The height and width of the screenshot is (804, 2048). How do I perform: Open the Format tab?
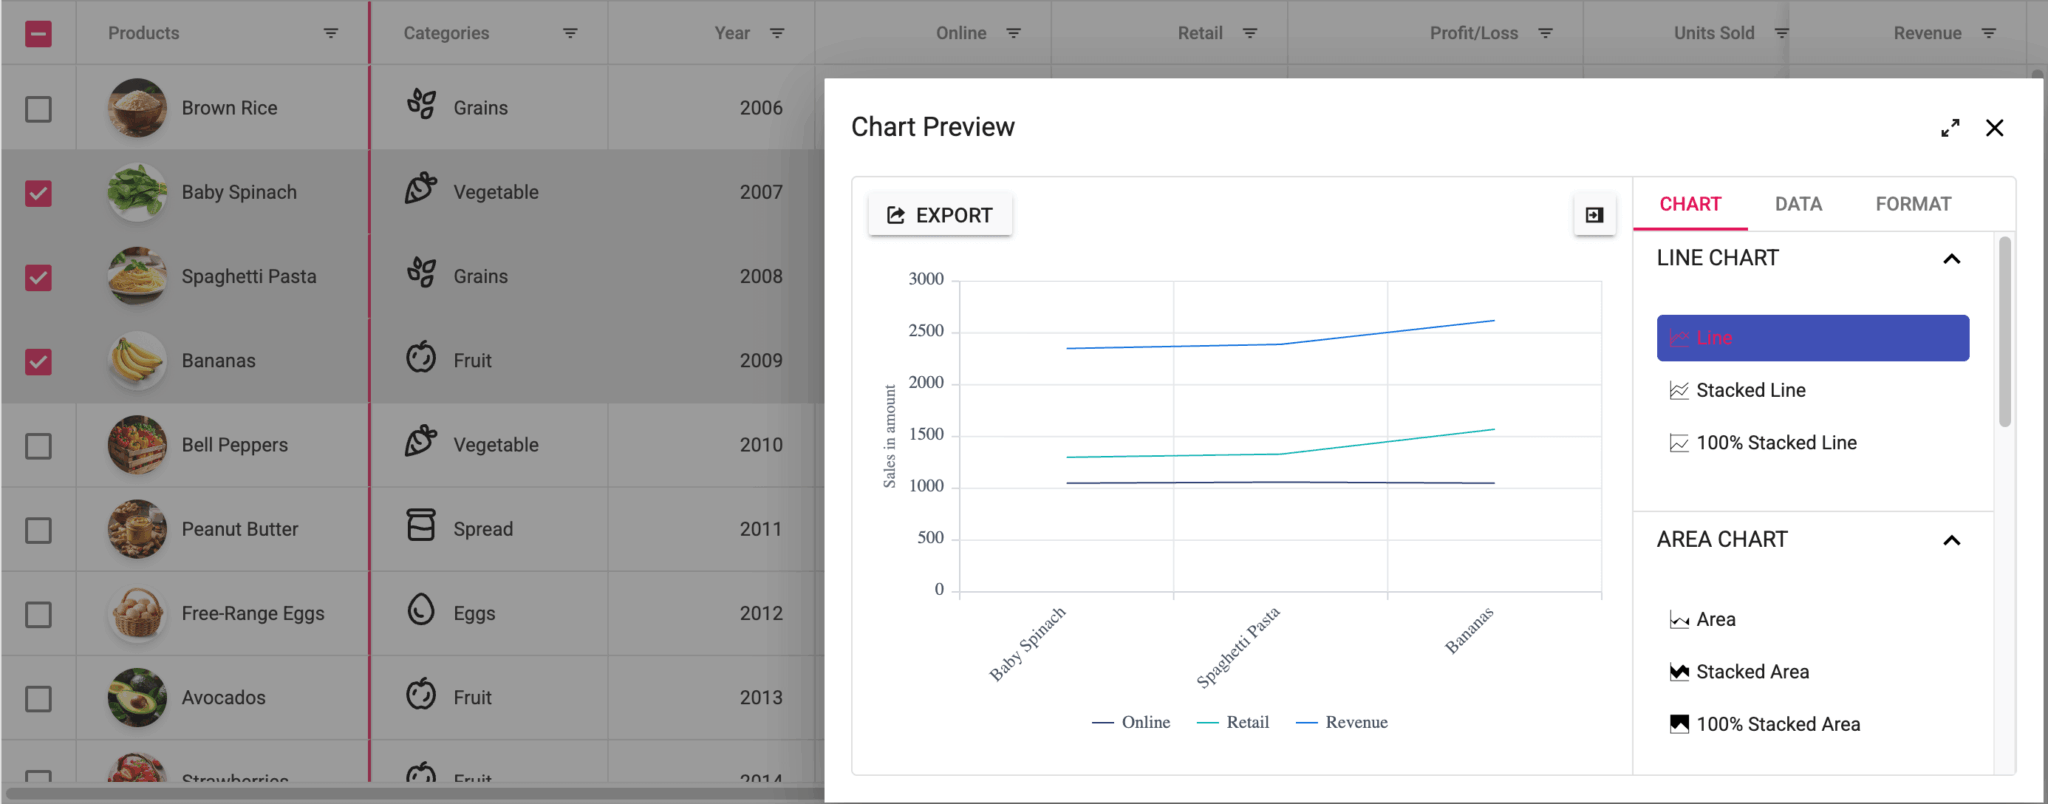pyautogui.click(x=1913, y=204)
